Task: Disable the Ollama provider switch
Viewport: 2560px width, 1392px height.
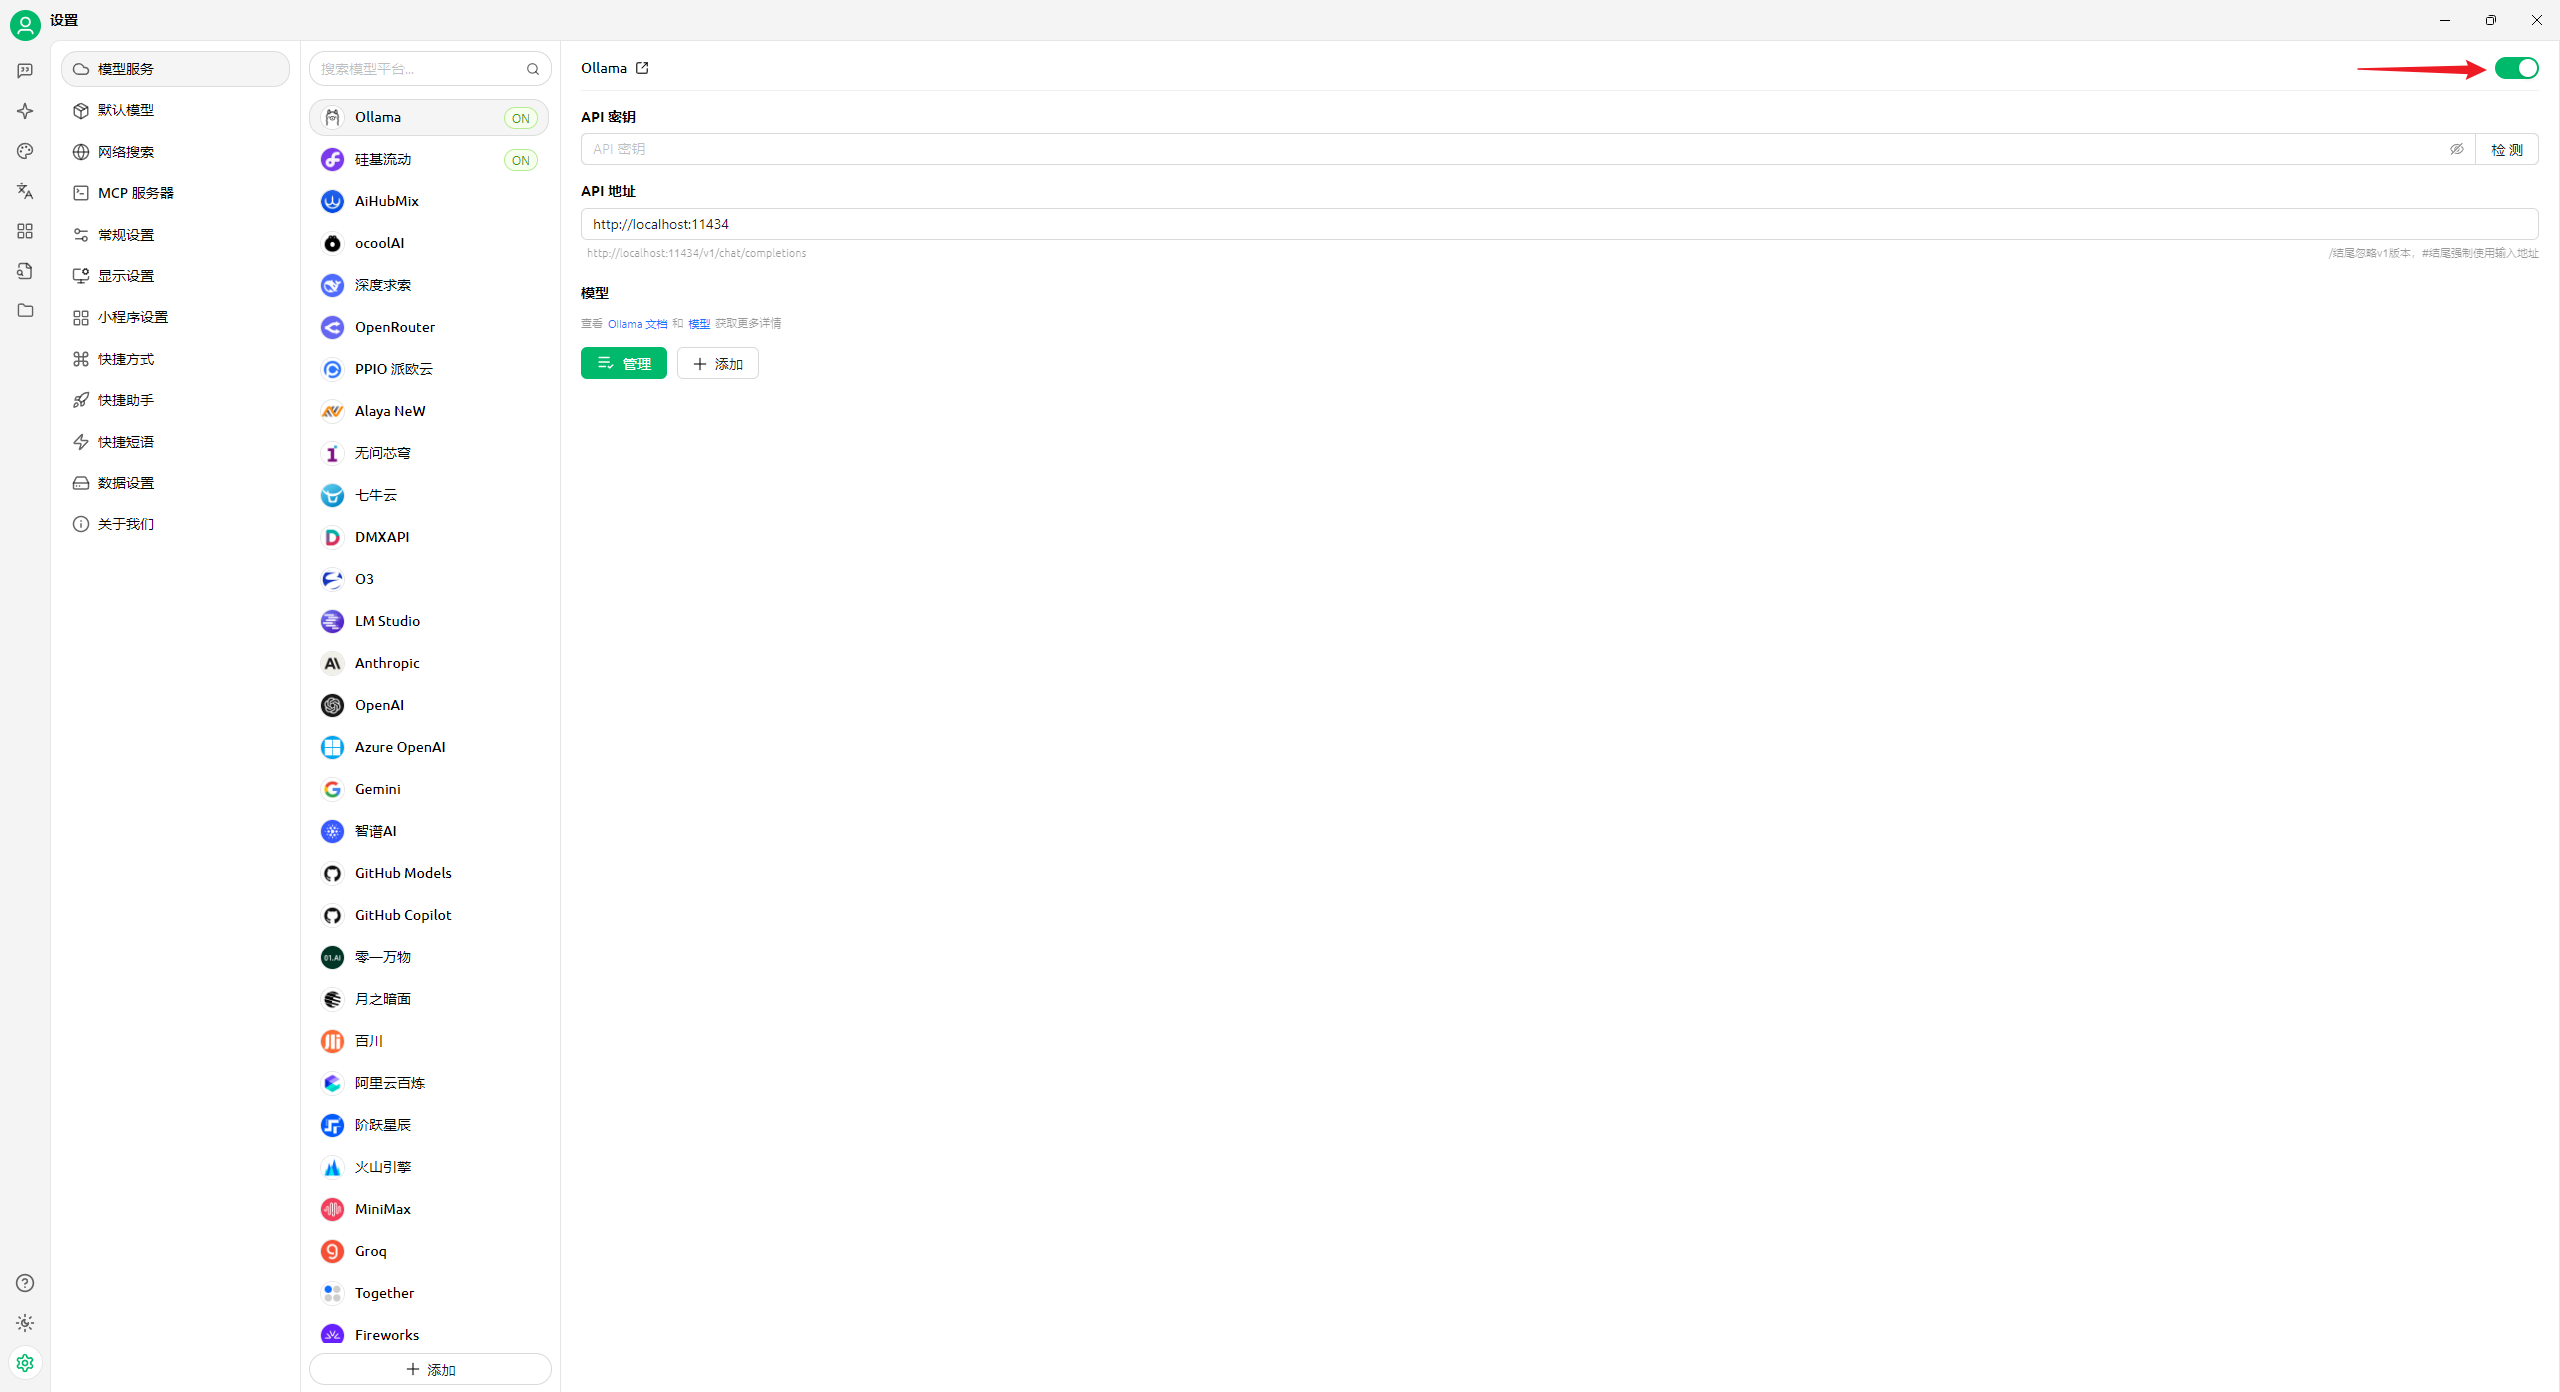Action: point(2516,68)
